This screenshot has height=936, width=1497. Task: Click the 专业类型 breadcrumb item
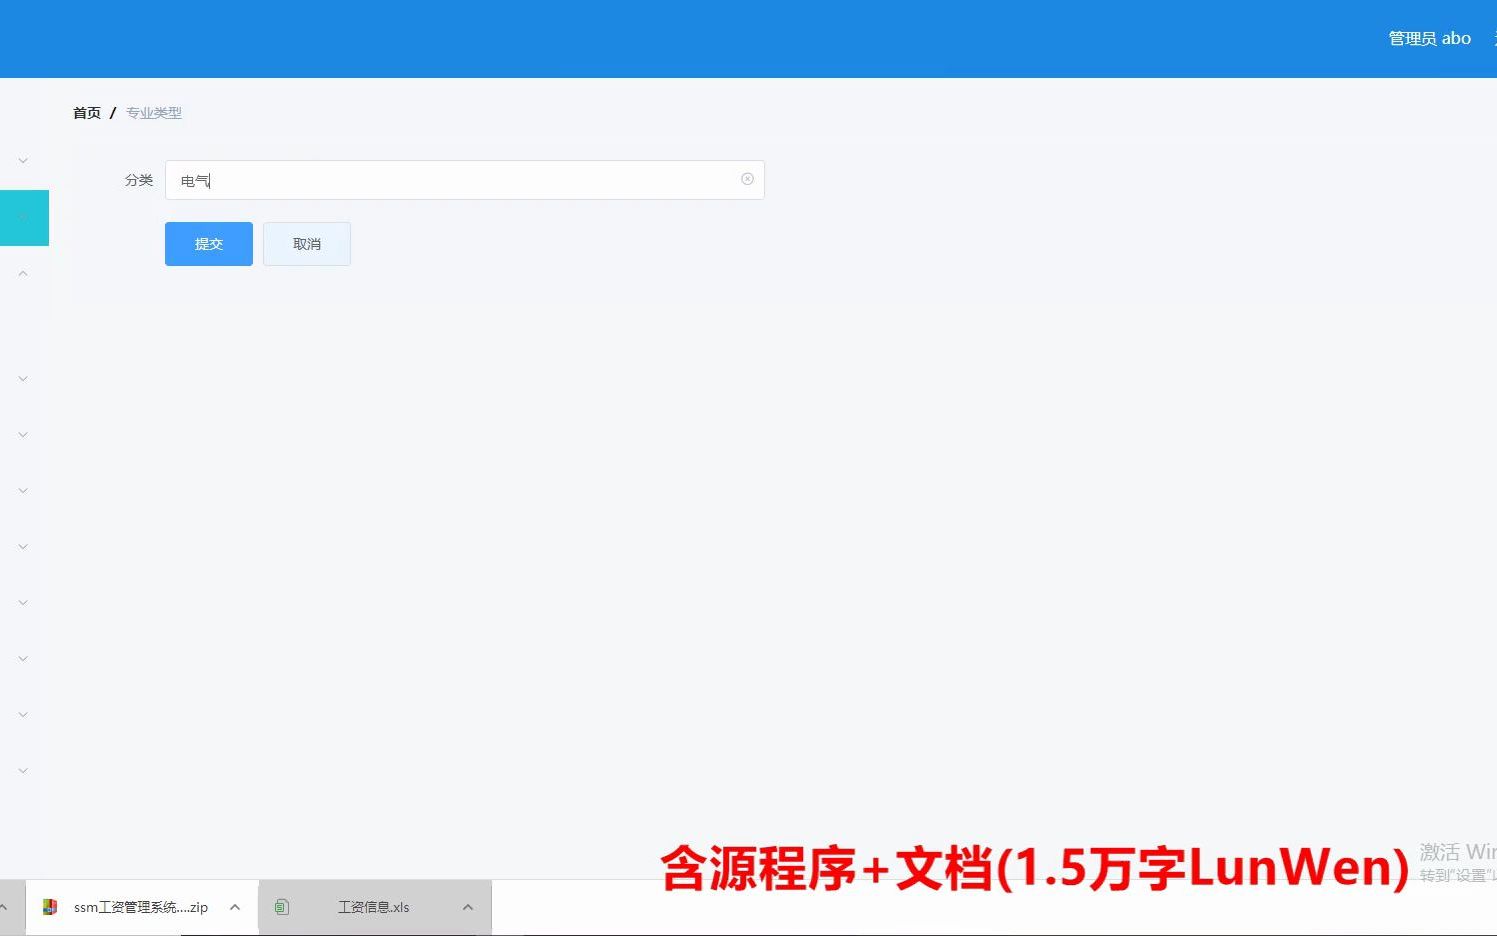[154, 113]
